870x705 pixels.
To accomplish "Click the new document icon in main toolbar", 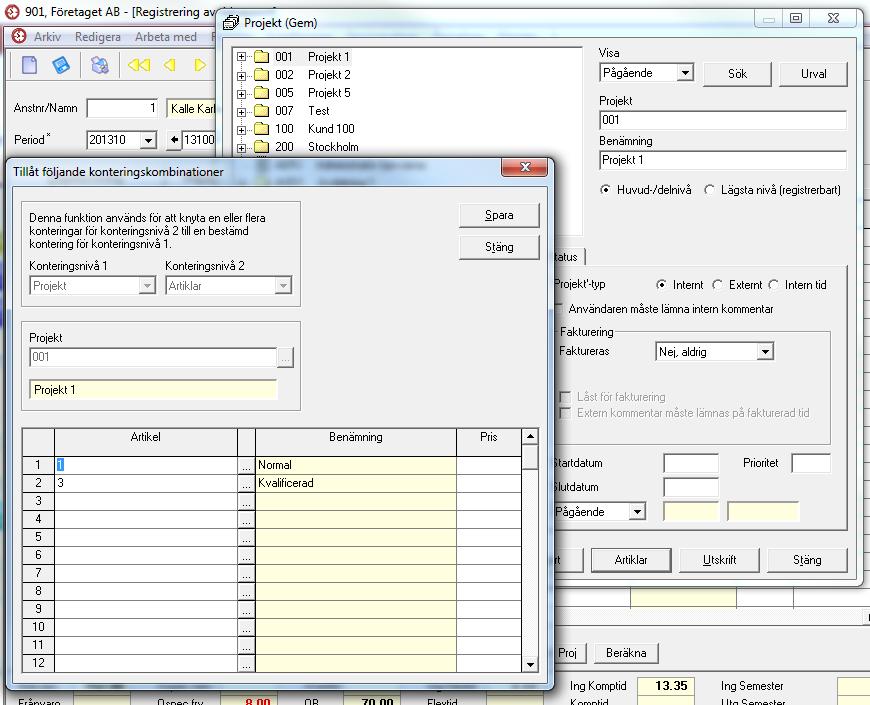I will [29, 65].
